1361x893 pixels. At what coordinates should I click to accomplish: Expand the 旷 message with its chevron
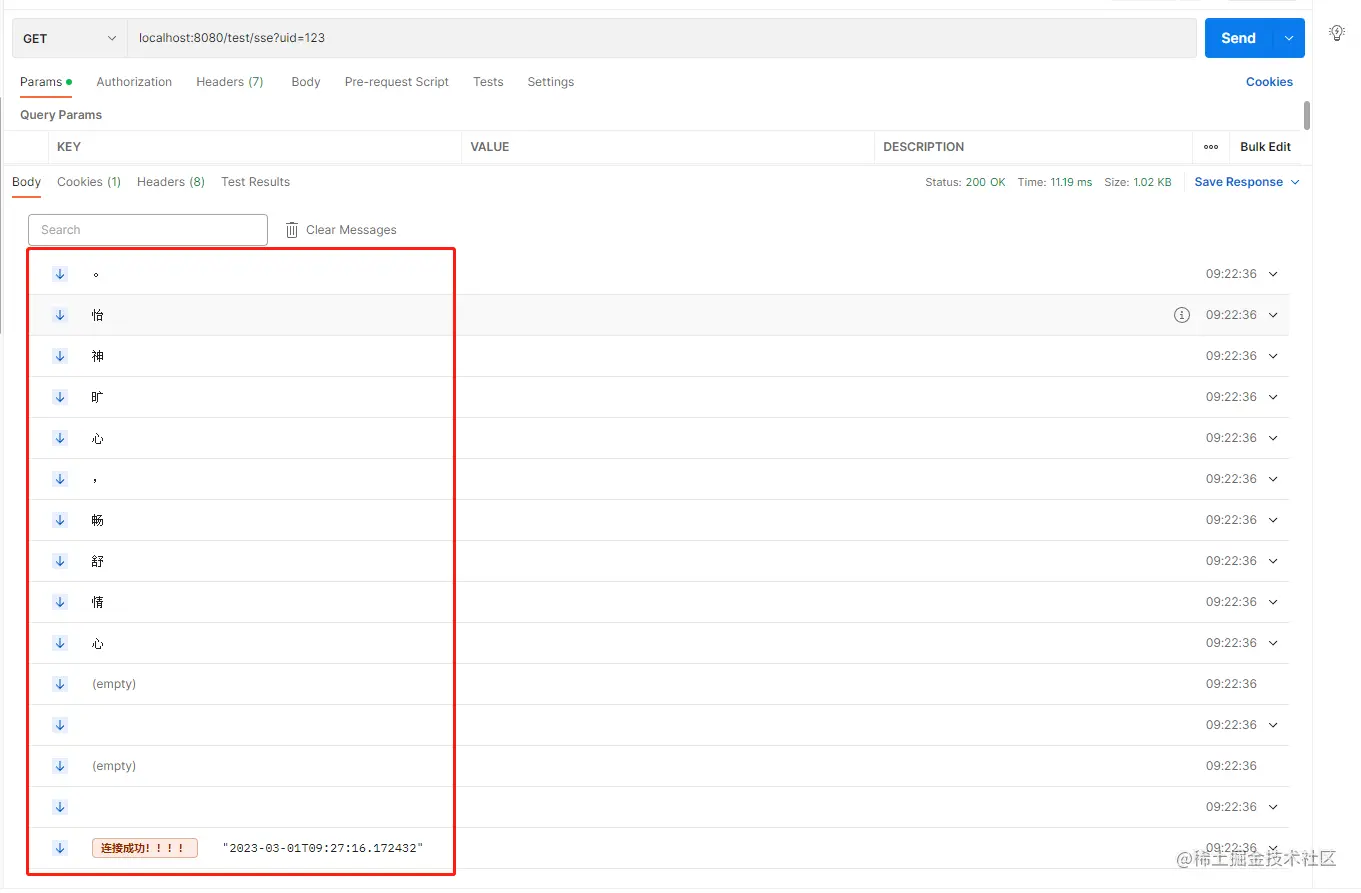pos(1273,397)
